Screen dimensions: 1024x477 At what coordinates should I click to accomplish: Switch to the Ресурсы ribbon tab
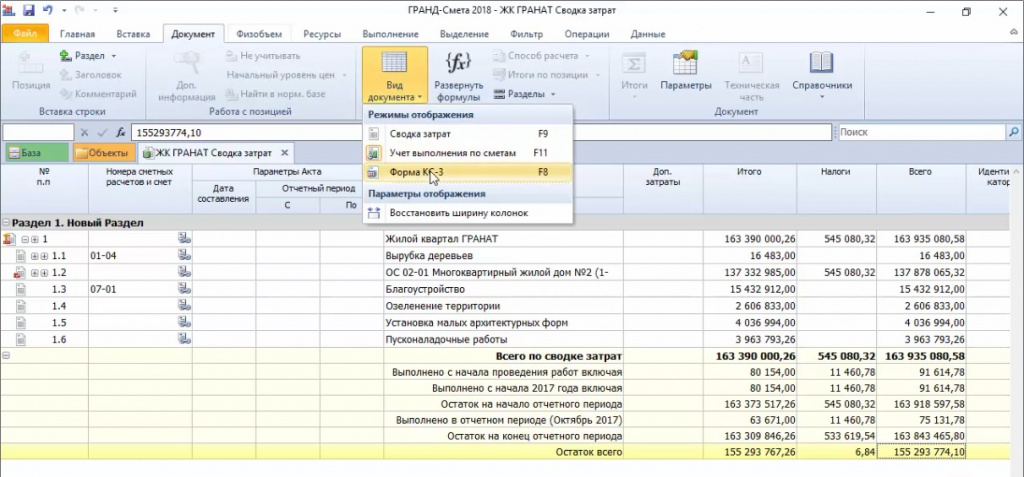pyautogui.click(x=322, y=34)
